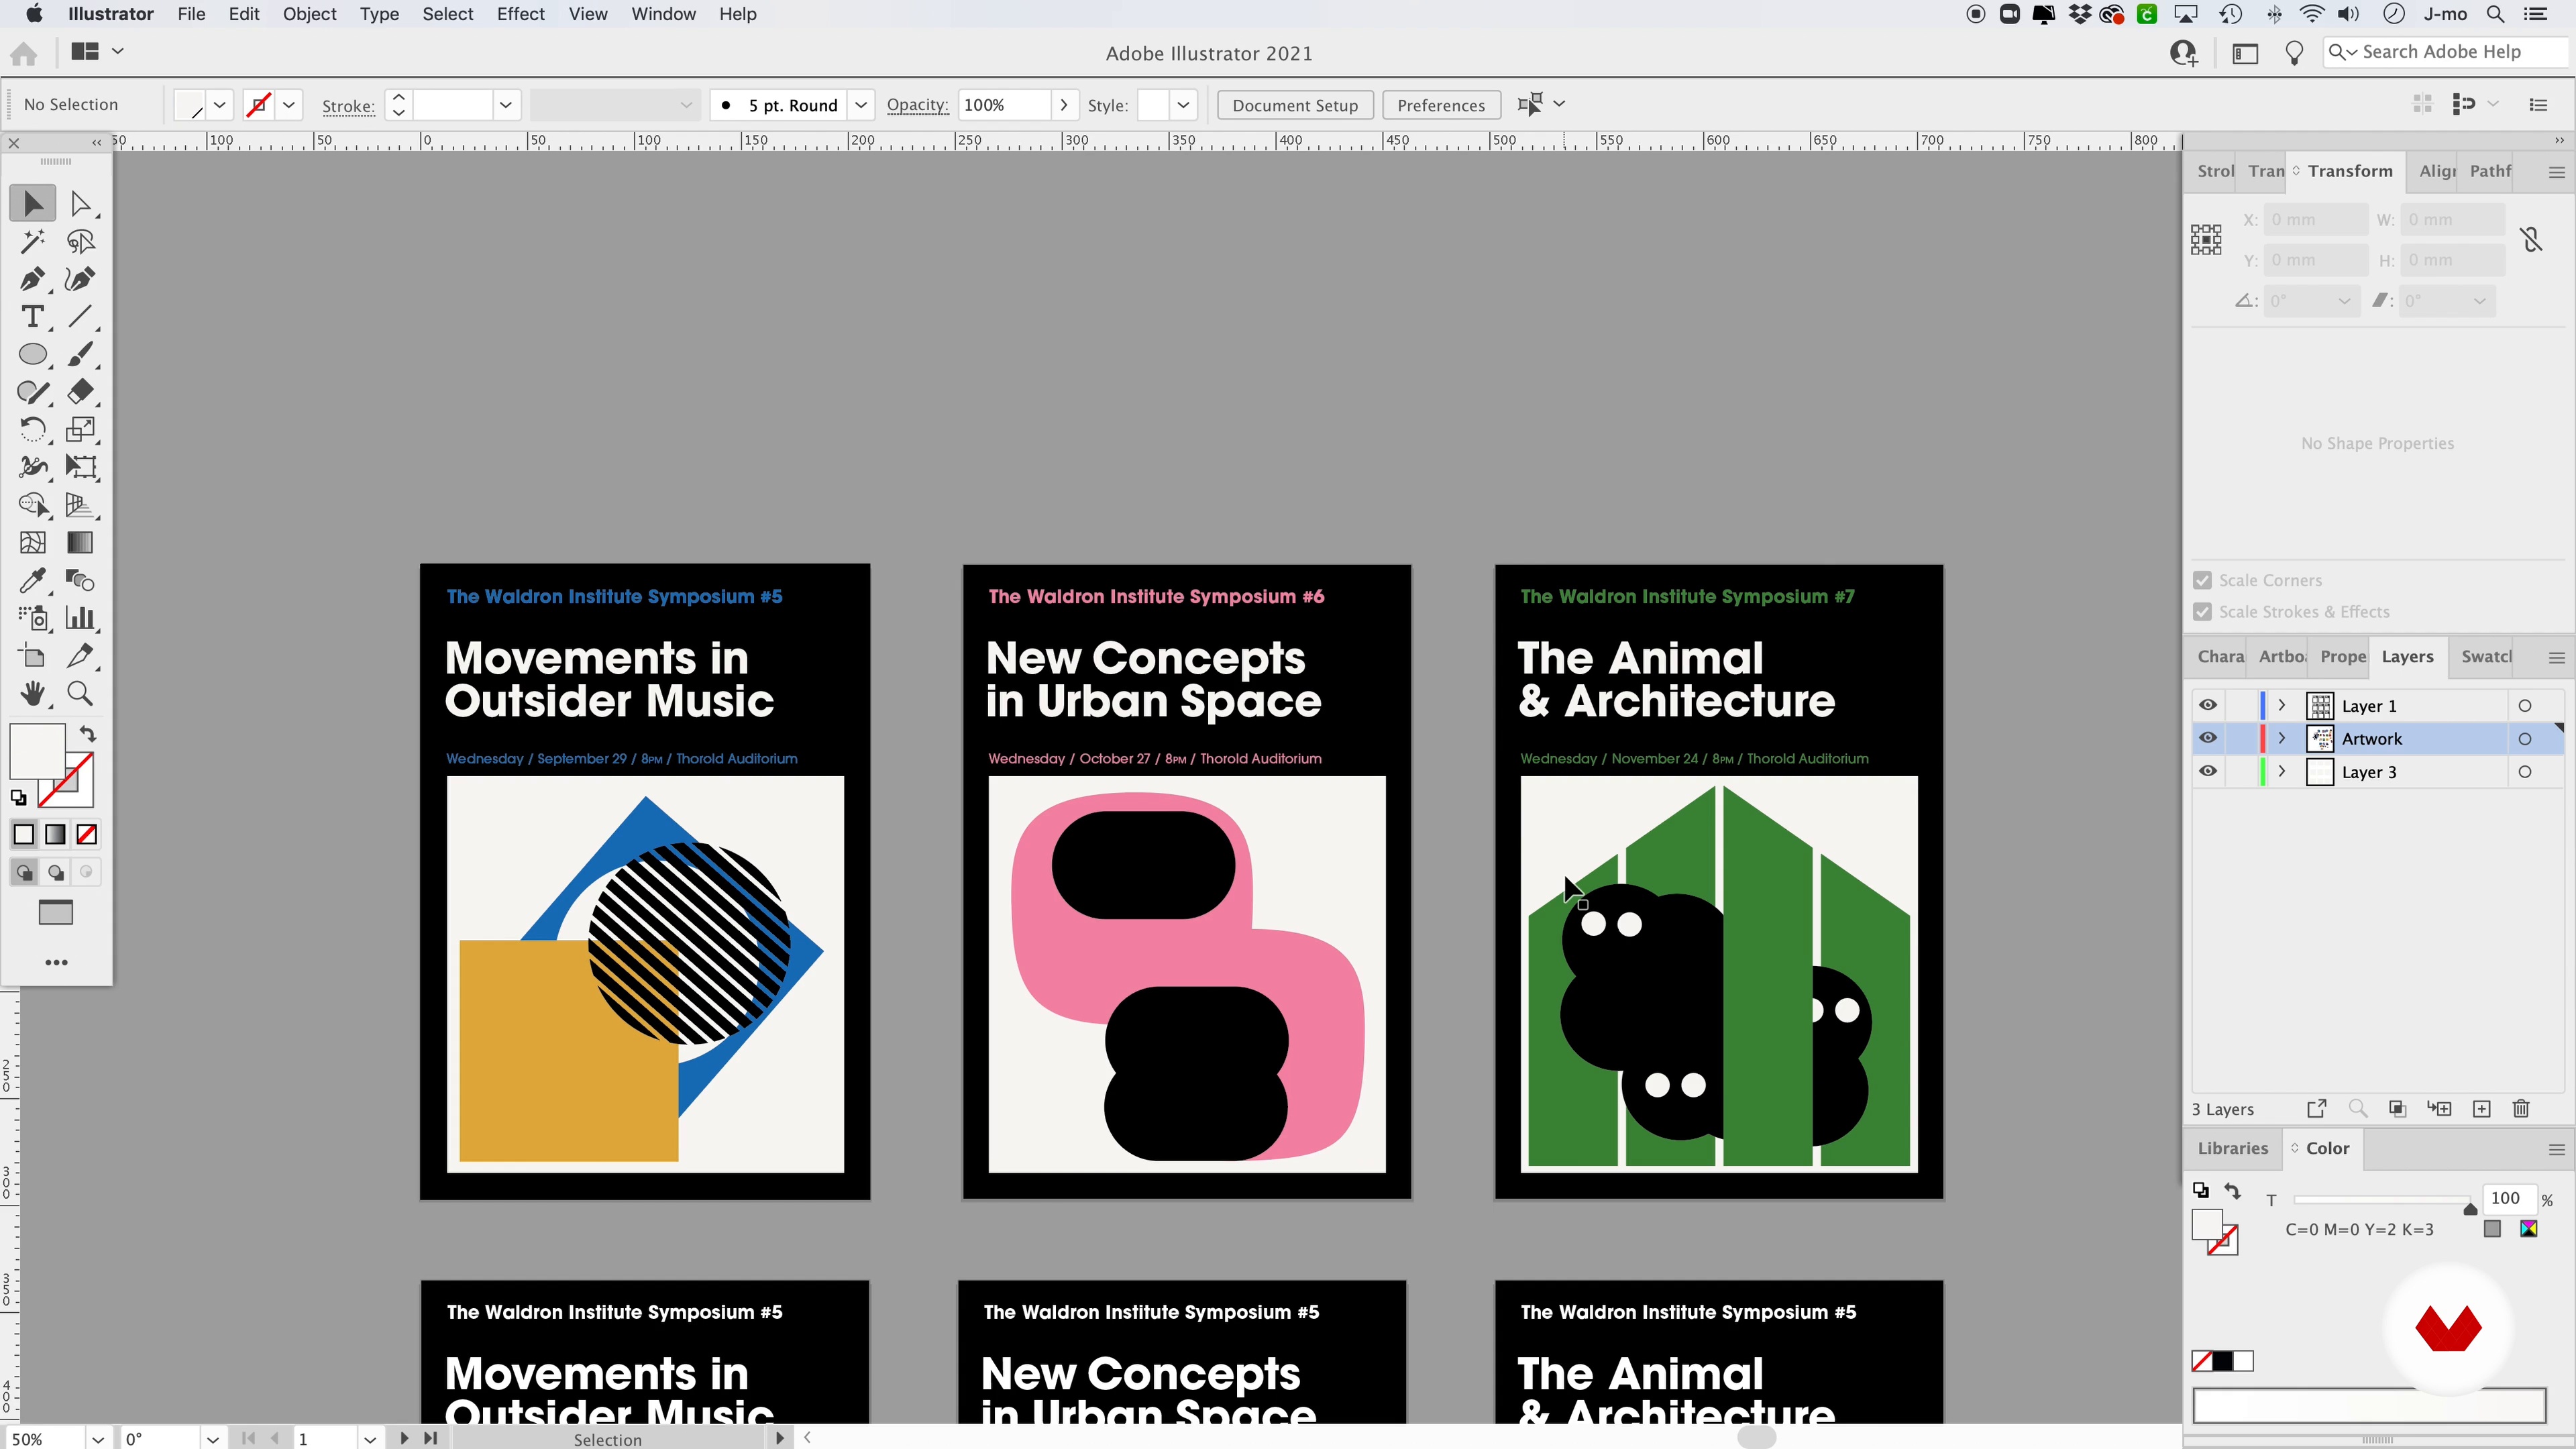2576x1449 pixels.
Task: Toggle constrain width and height proportions
Action: [x=2531, y=240]
